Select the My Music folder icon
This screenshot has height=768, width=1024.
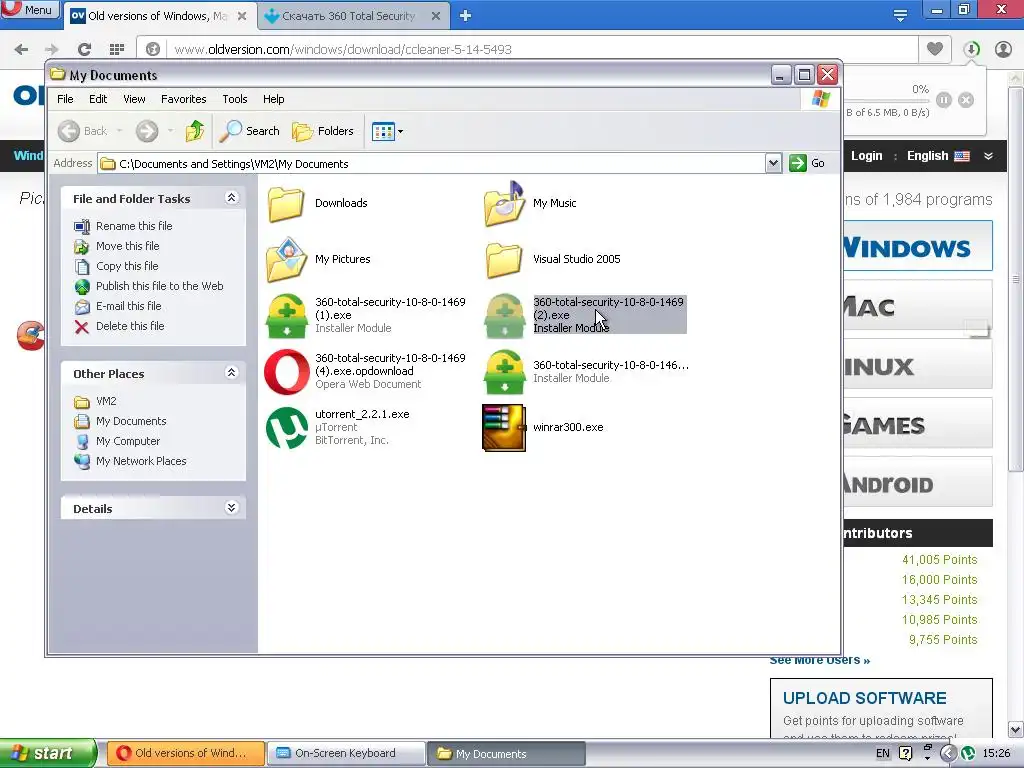(504, 203)
